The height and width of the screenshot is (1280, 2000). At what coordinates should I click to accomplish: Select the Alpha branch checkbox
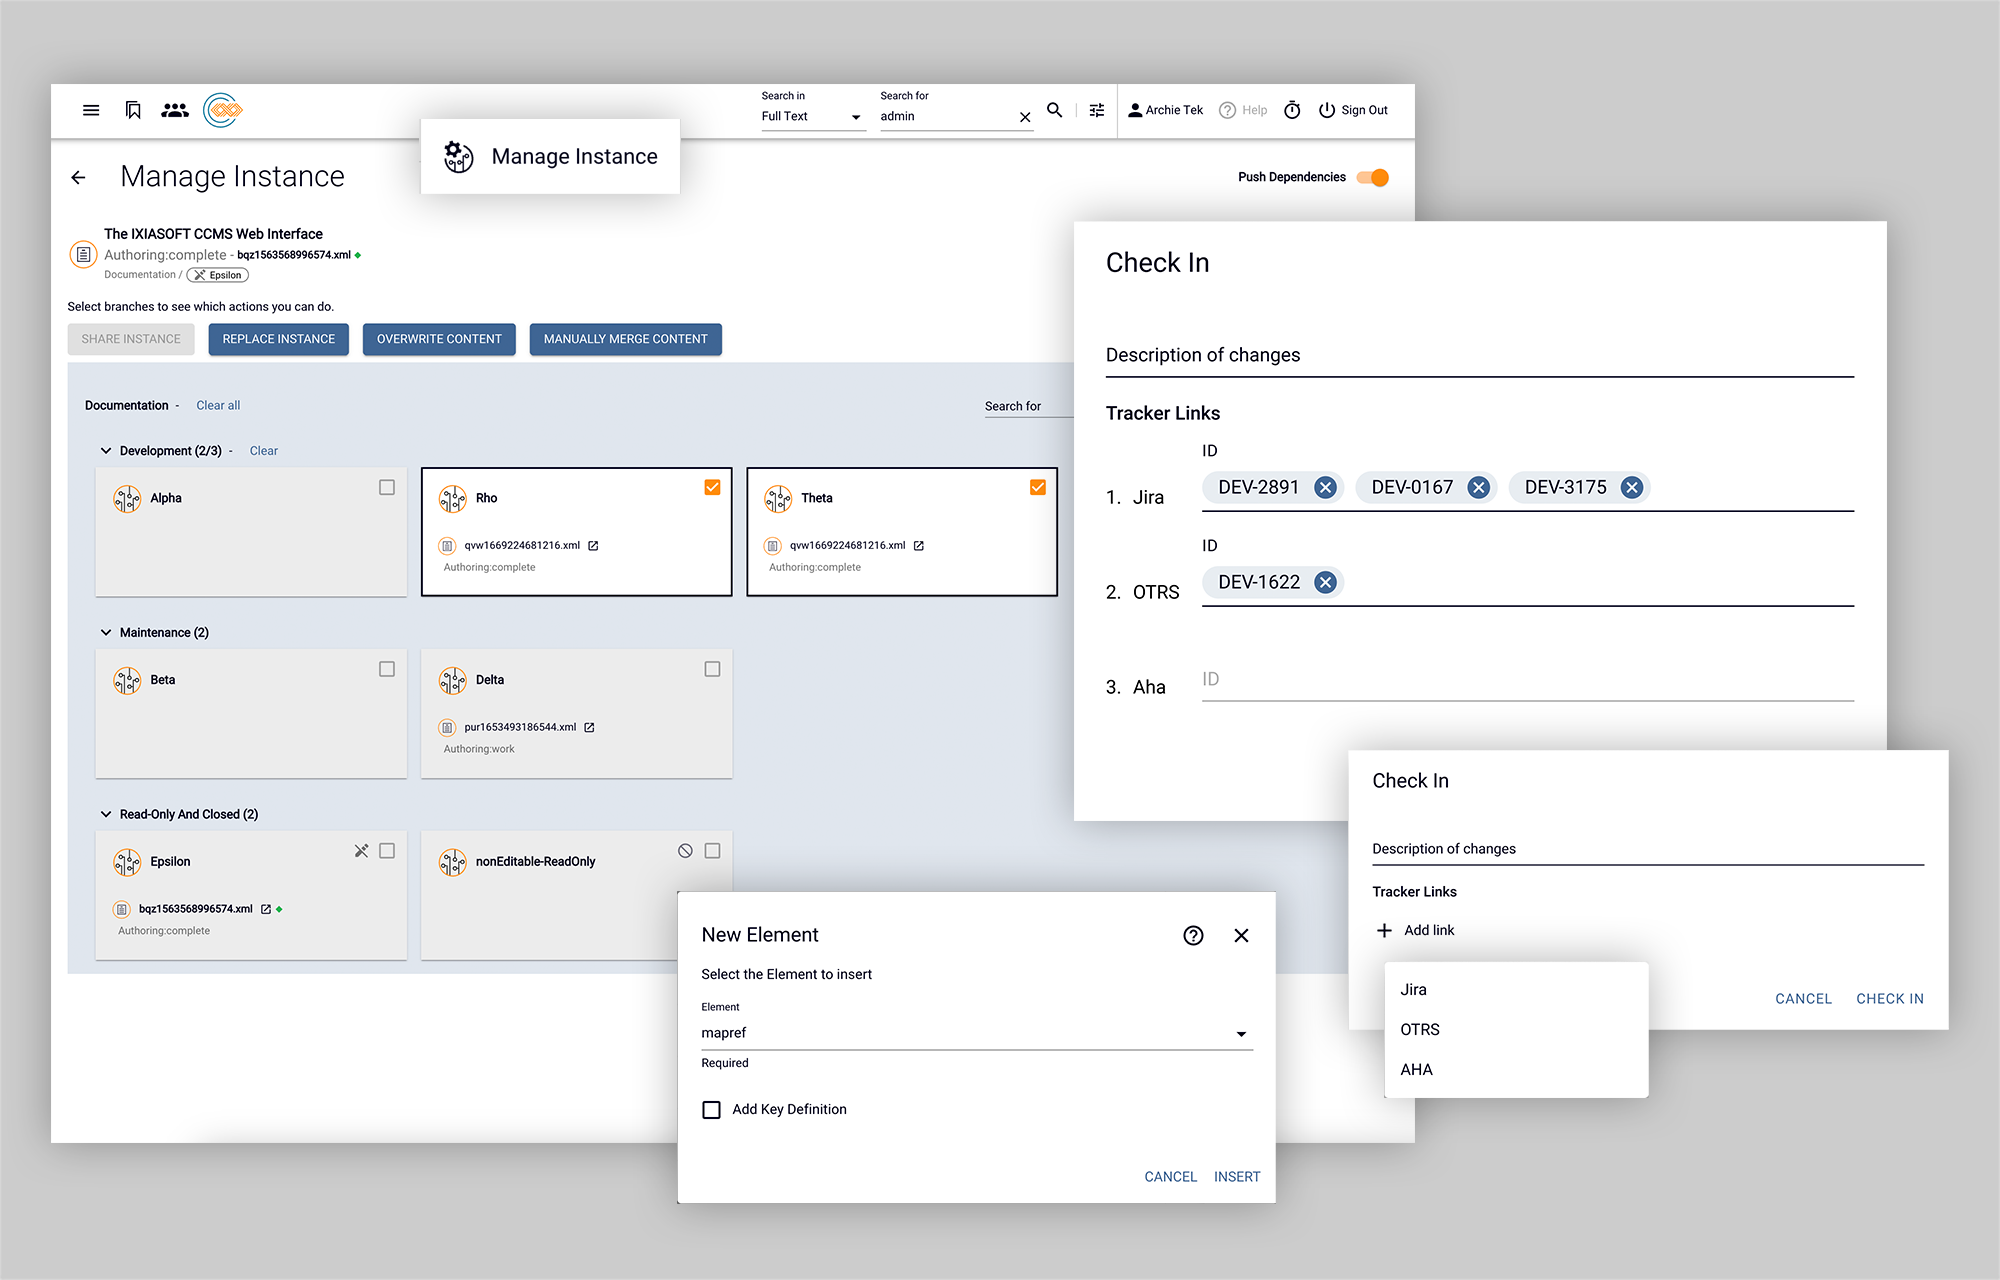tap(387, 487)
